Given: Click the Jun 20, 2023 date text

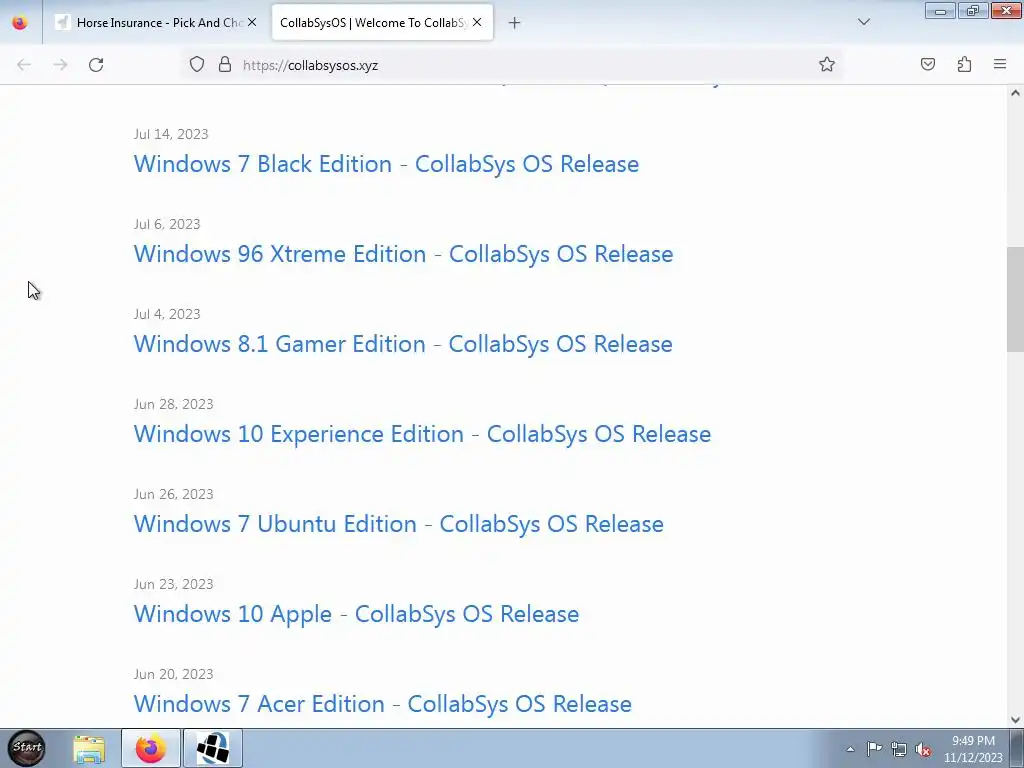Looking at the screenshot, I should 173,675.
